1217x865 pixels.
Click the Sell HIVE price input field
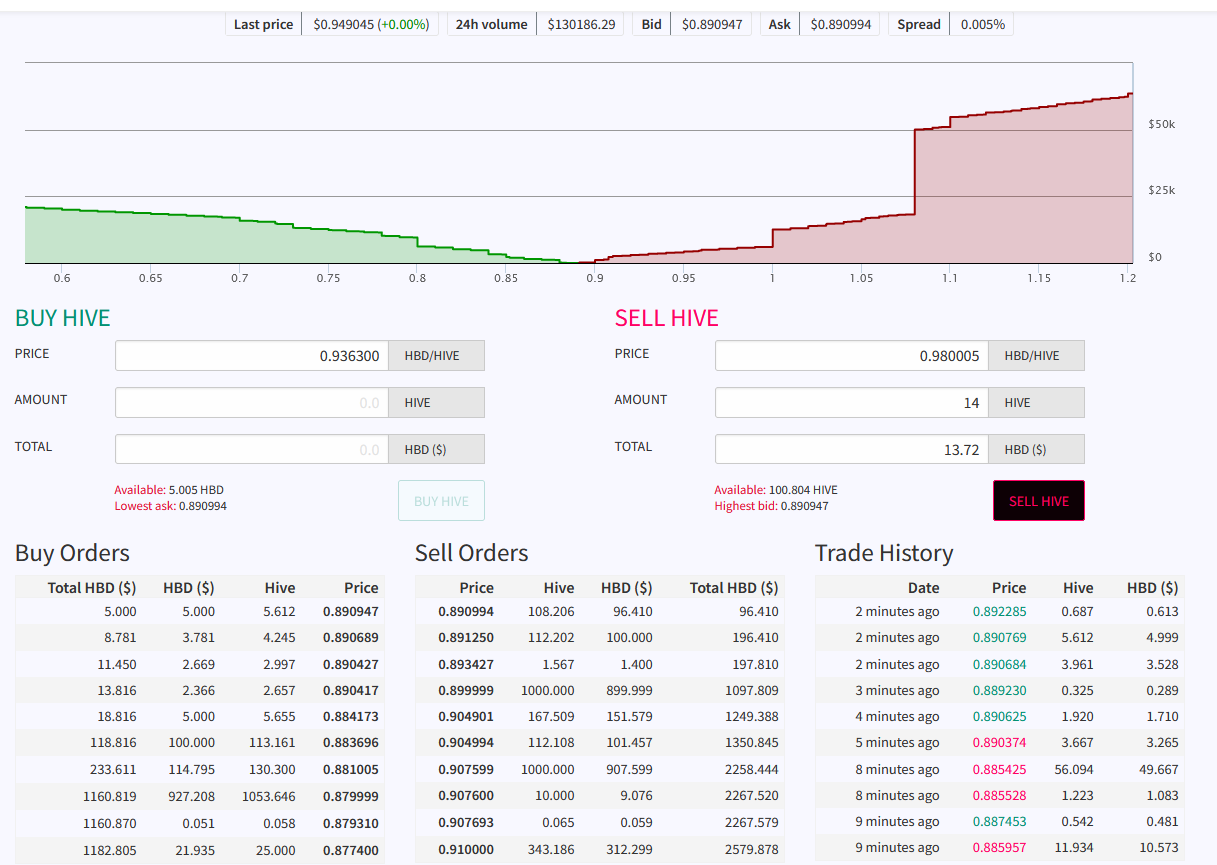point(851,355)
